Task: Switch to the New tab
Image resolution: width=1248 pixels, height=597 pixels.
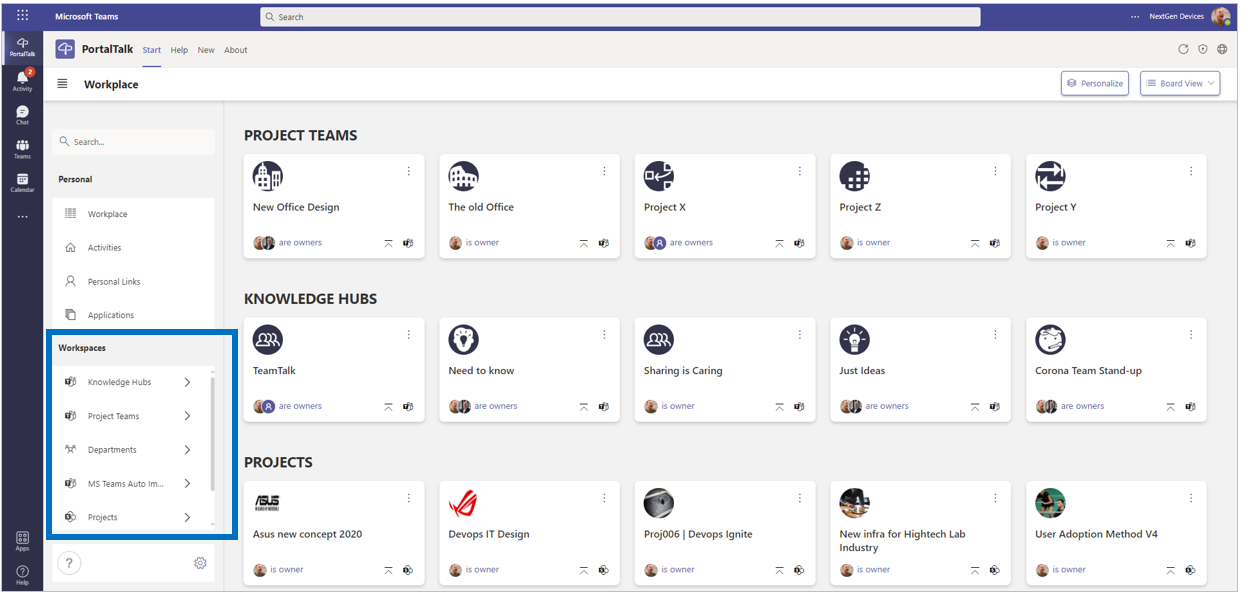Action: [x=206, y=50]
